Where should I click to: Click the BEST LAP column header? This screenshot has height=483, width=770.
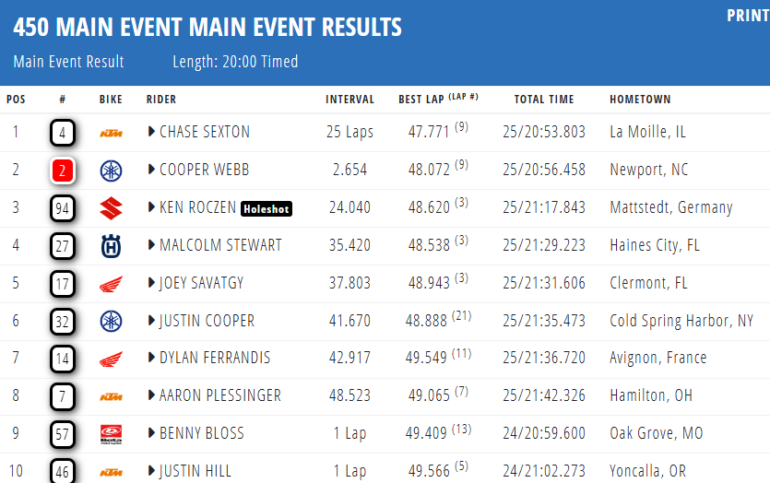[424, 99]
